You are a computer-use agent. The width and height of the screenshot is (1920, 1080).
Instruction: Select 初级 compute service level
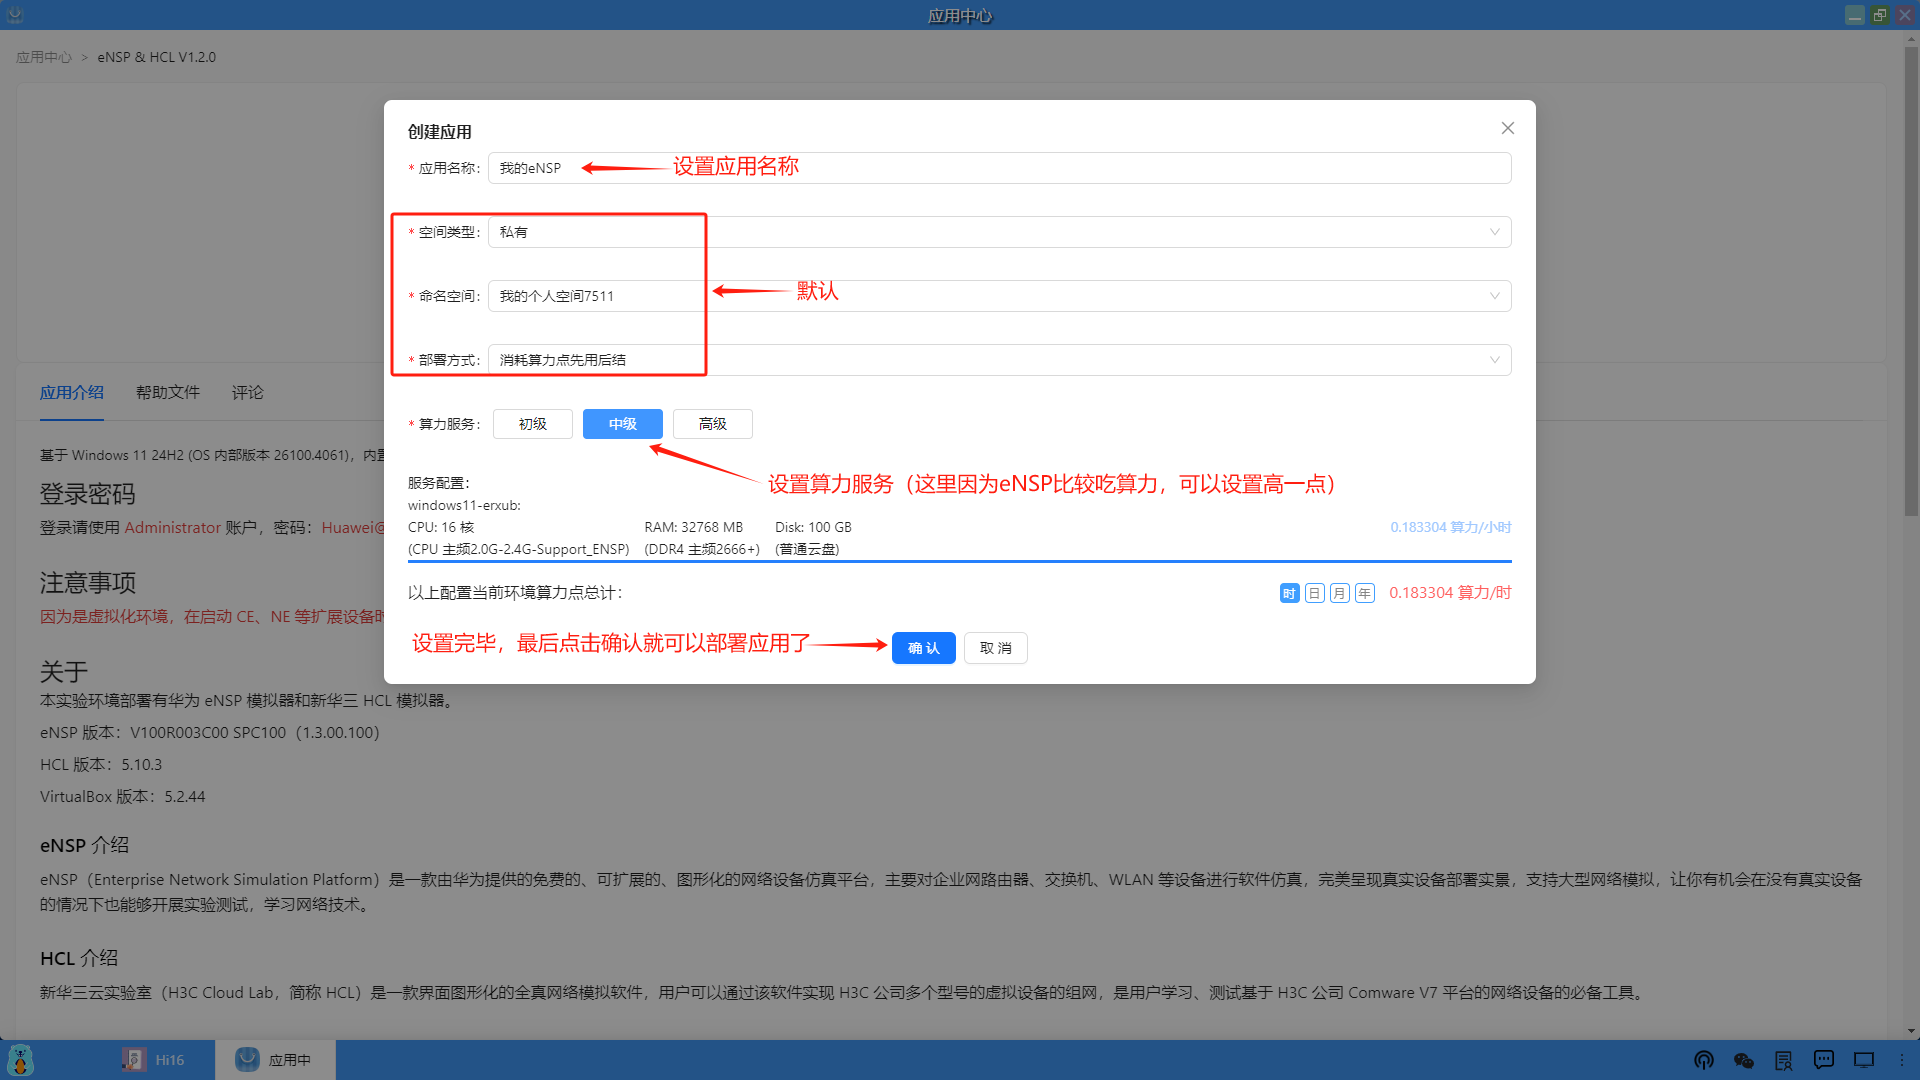point(532,423)
